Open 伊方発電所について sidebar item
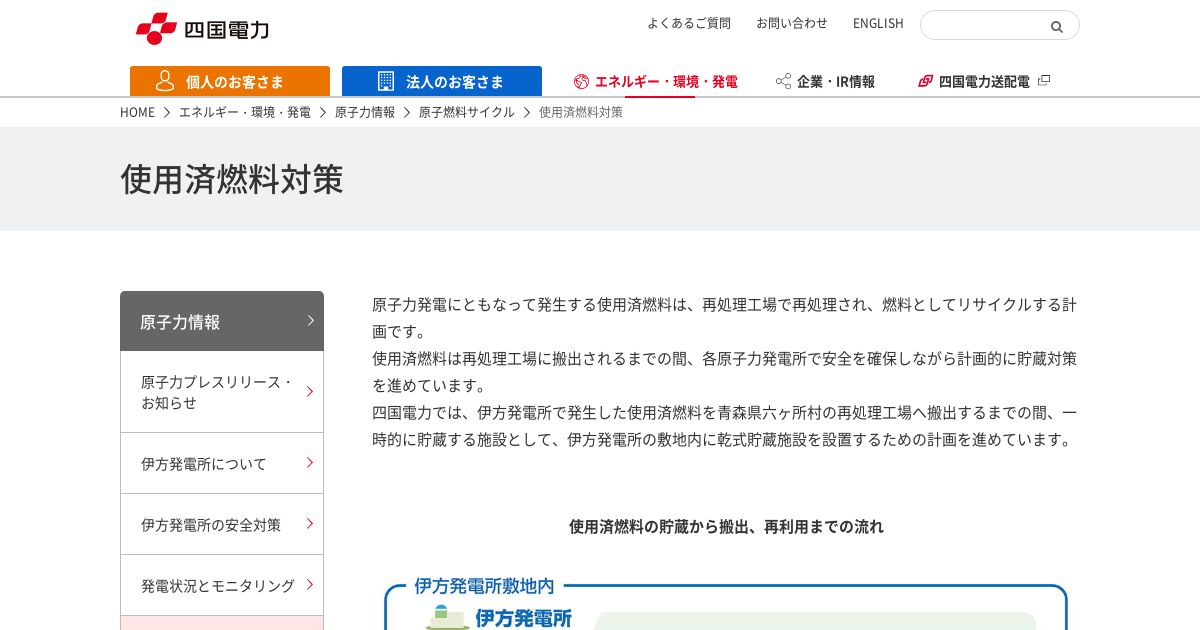This screenshot has height=630, width=1200. click(x=222, y=463)
